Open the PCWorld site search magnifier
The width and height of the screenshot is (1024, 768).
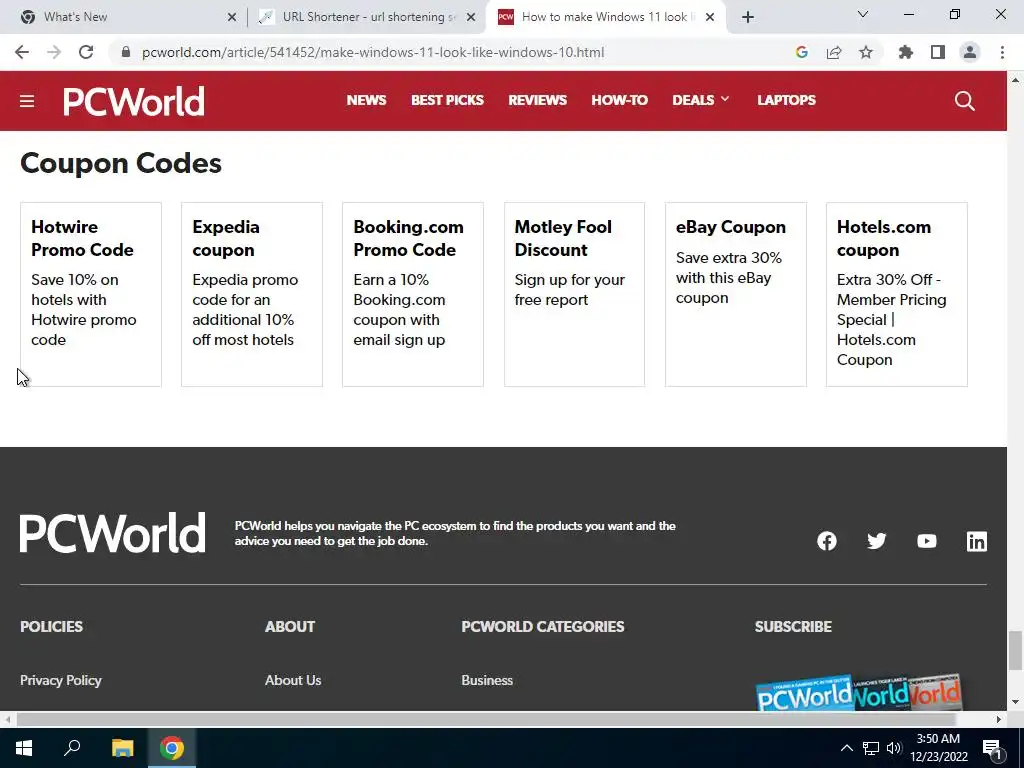(965, 101)
